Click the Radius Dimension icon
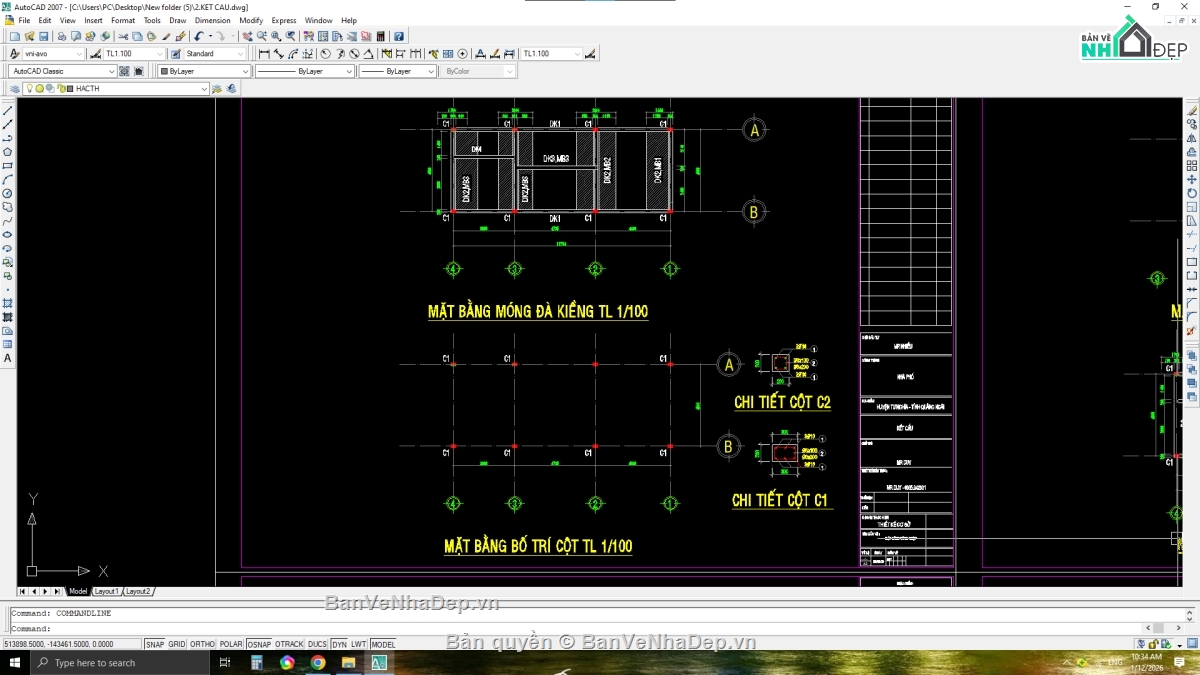Image resolution: width=1200 pixels, height=675 pixels. pos(325,53)
